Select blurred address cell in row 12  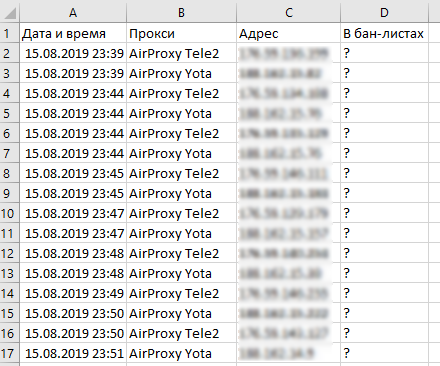click(289, 253)
